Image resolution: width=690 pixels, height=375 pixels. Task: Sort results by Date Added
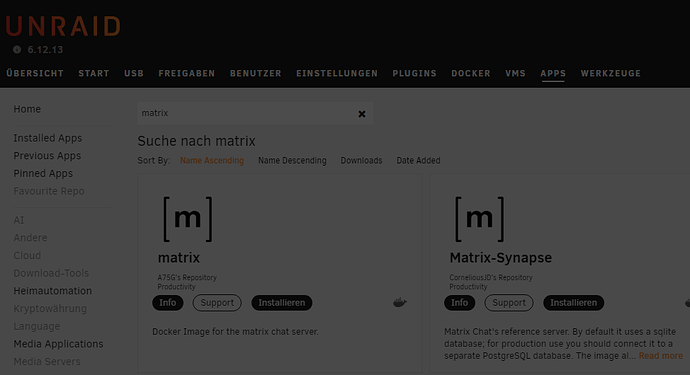(x=418, y=161)
